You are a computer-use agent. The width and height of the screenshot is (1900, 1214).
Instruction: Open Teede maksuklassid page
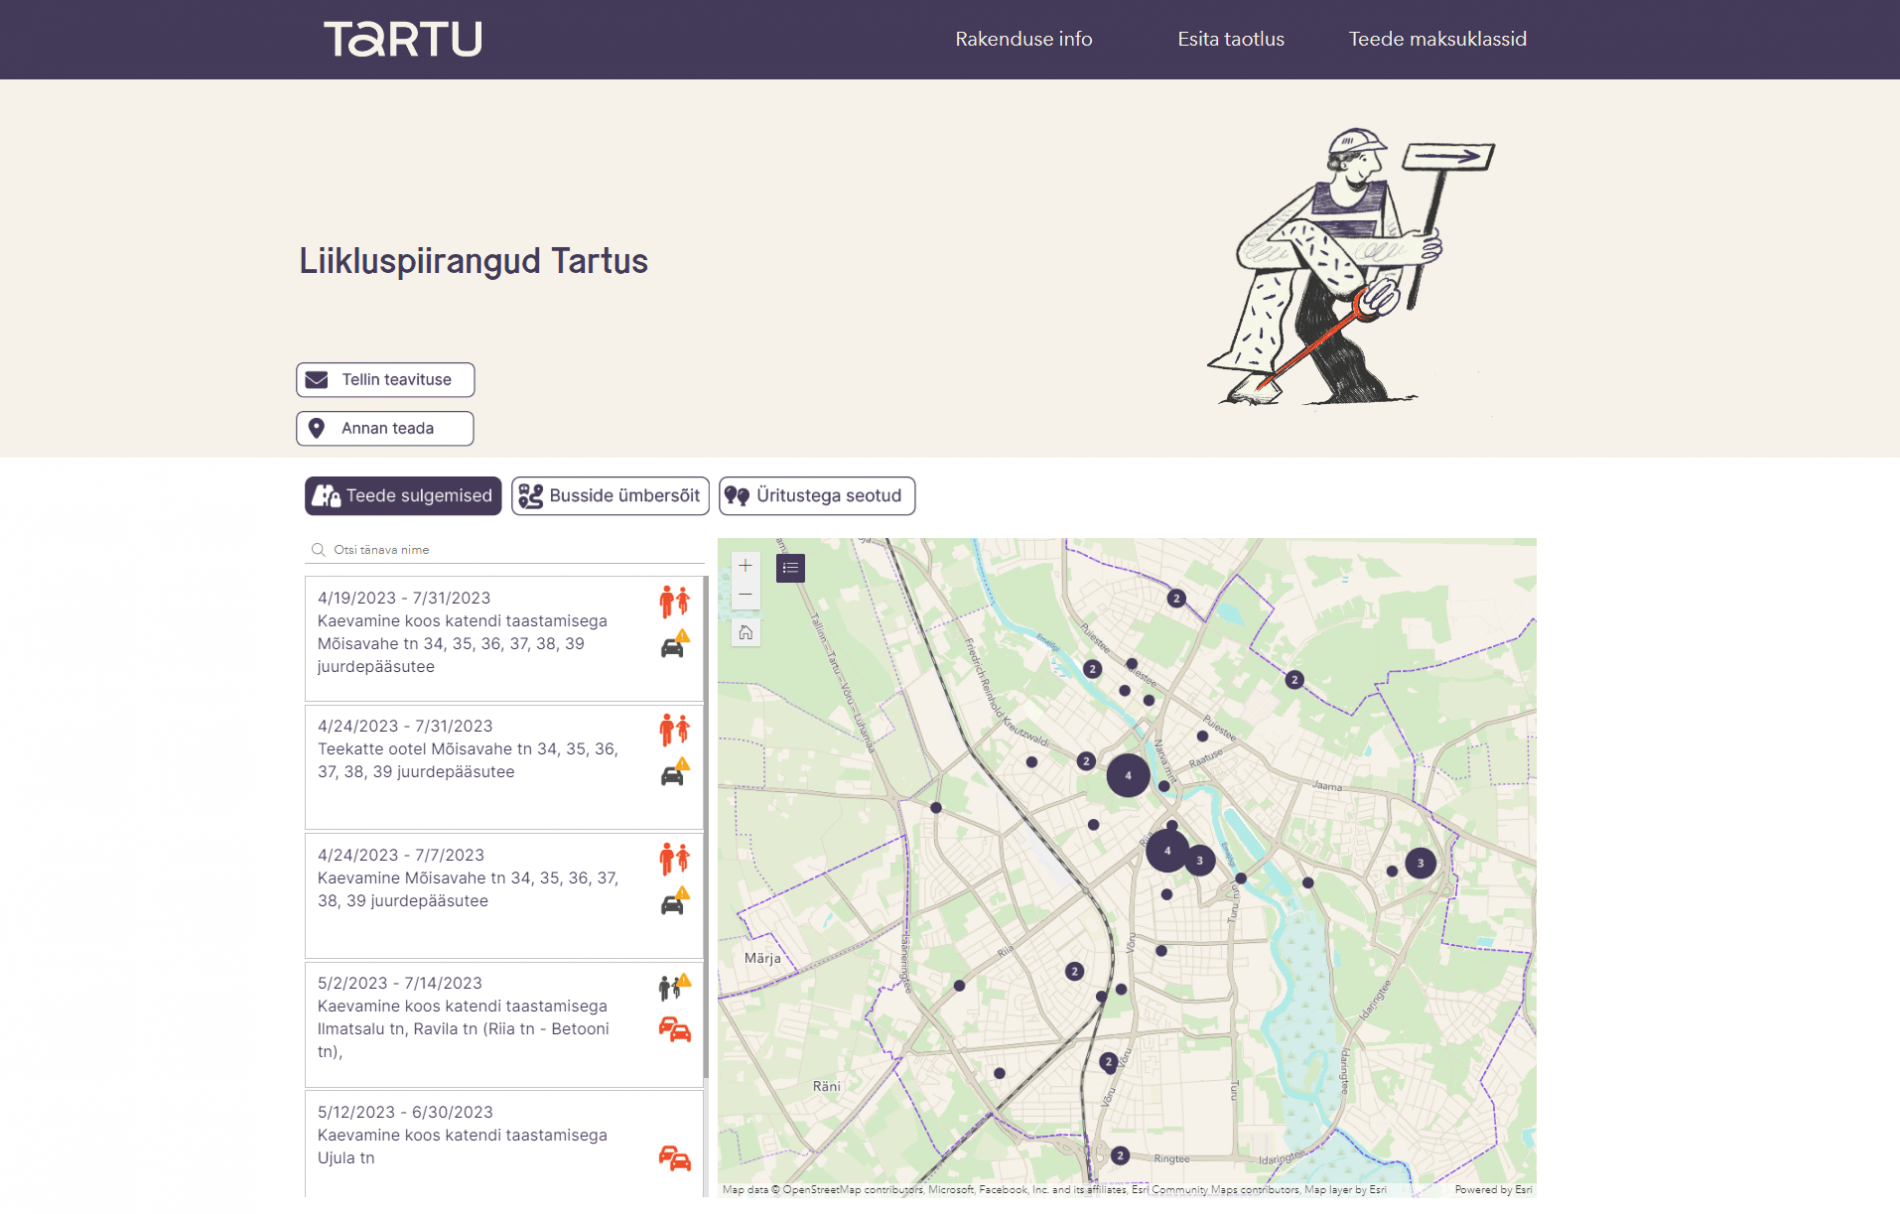coord(1436,39)
